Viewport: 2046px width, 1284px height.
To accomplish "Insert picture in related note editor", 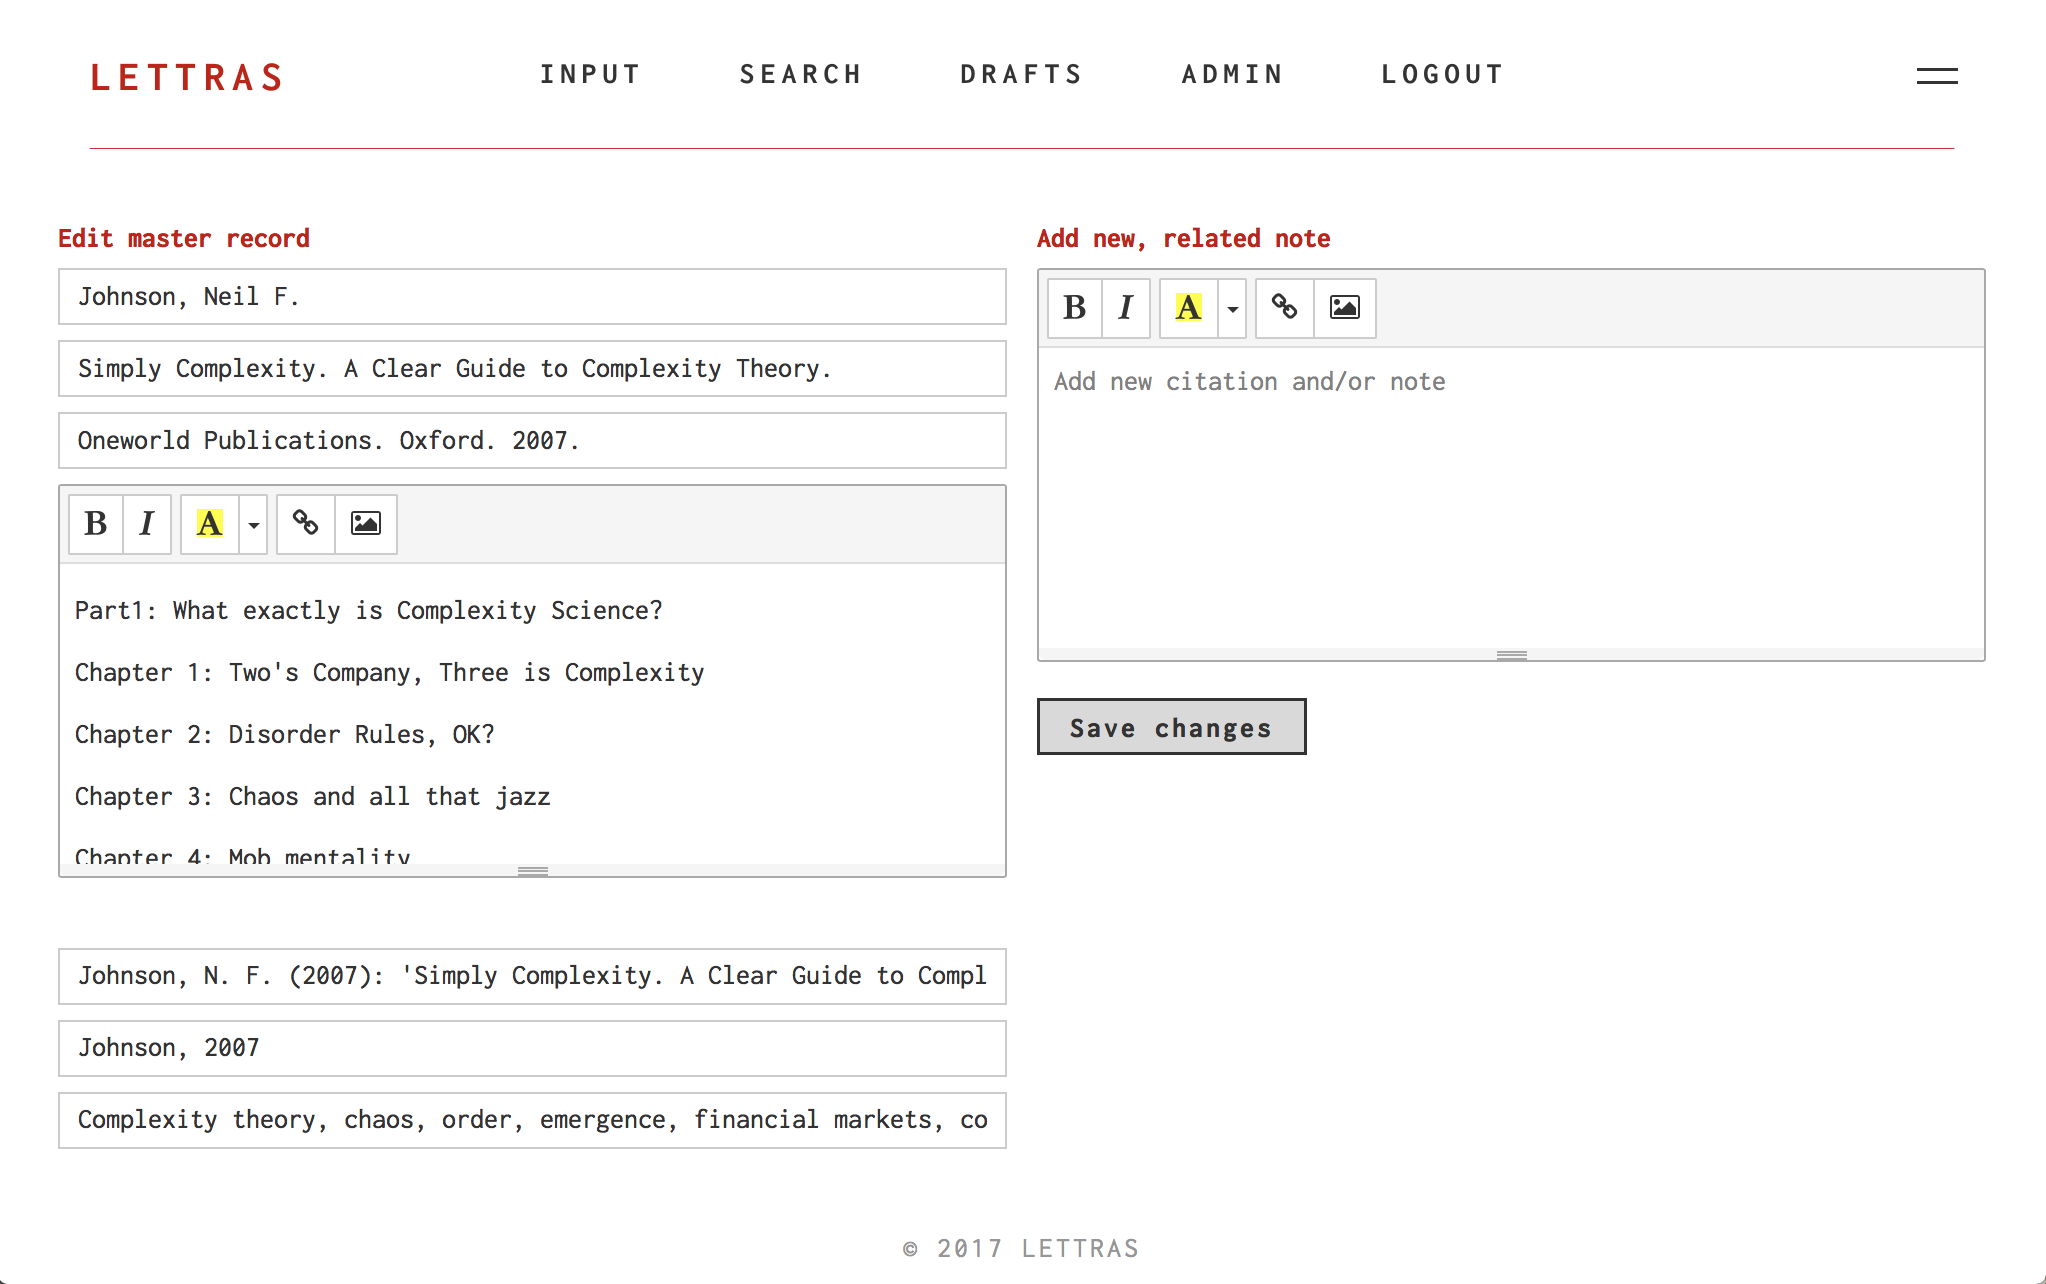I will coord(1345,308).
